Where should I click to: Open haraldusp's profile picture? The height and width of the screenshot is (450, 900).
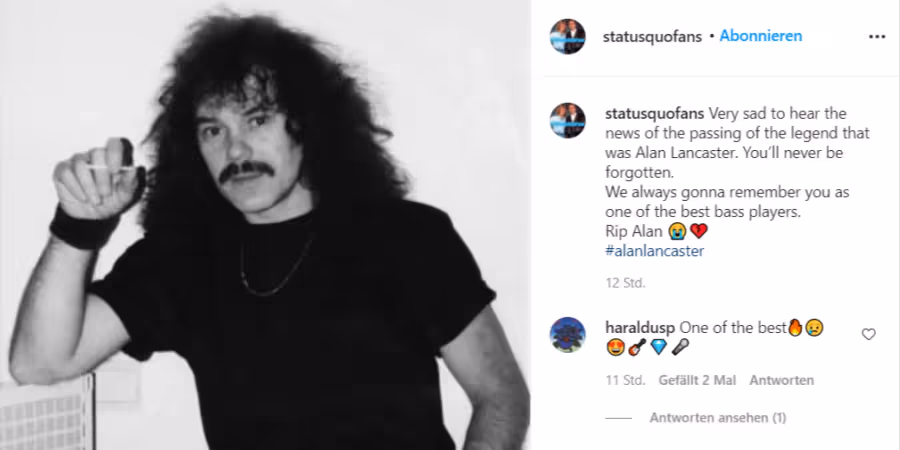[x=568, y=335]
